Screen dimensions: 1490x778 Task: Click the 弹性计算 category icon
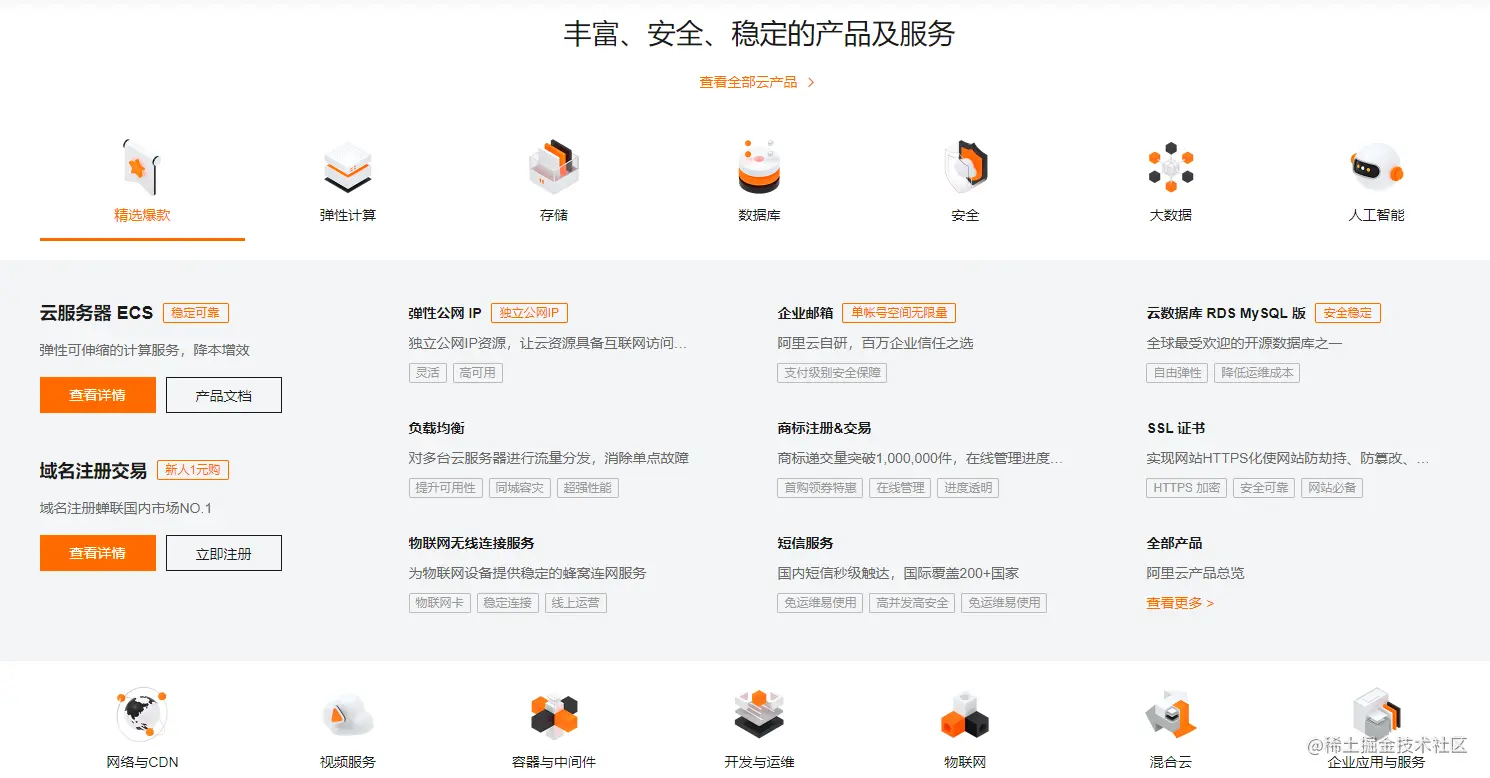(348, 168)
